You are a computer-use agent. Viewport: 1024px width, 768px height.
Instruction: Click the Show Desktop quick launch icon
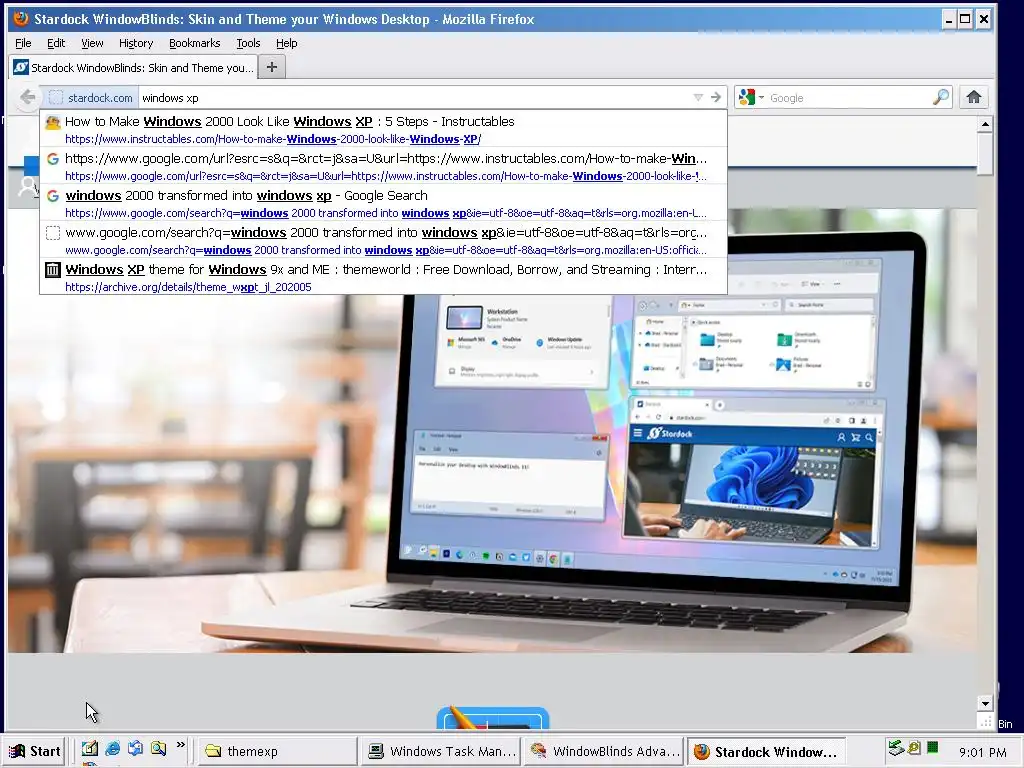pyautogui.click(x=89, y=749)
